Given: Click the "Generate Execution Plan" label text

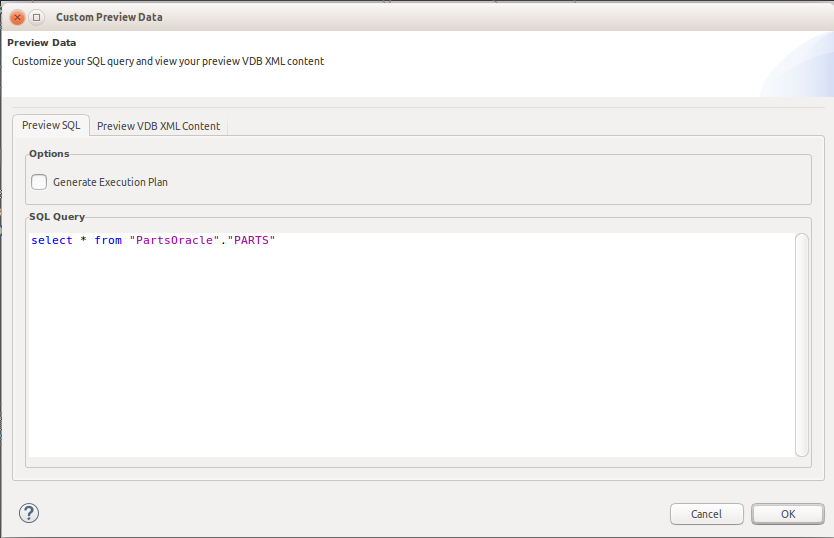Looking at the screenshot, I should (110, 182).
